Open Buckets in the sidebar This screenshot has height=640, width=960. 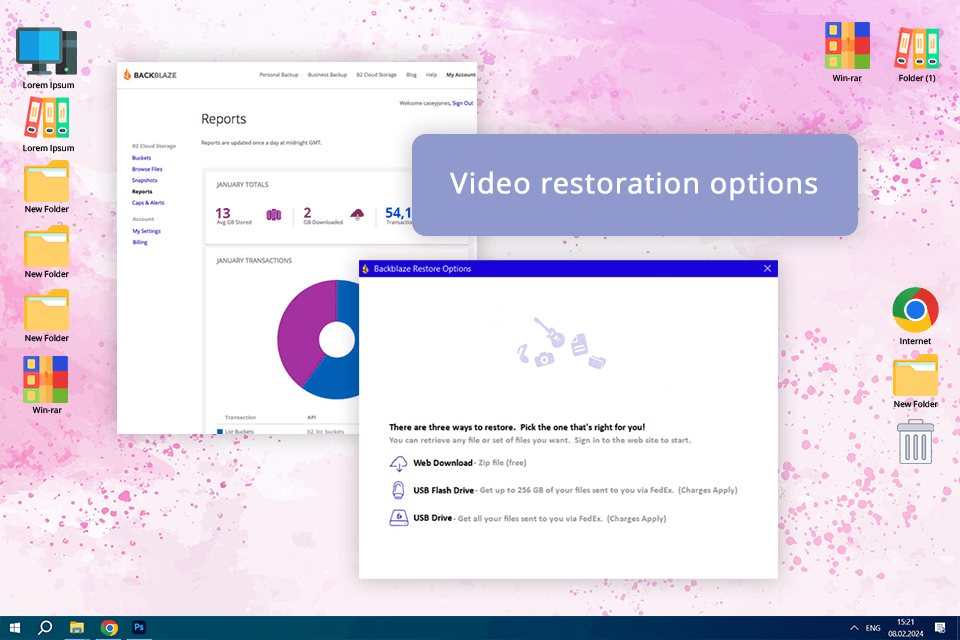(x=141, y=158)
